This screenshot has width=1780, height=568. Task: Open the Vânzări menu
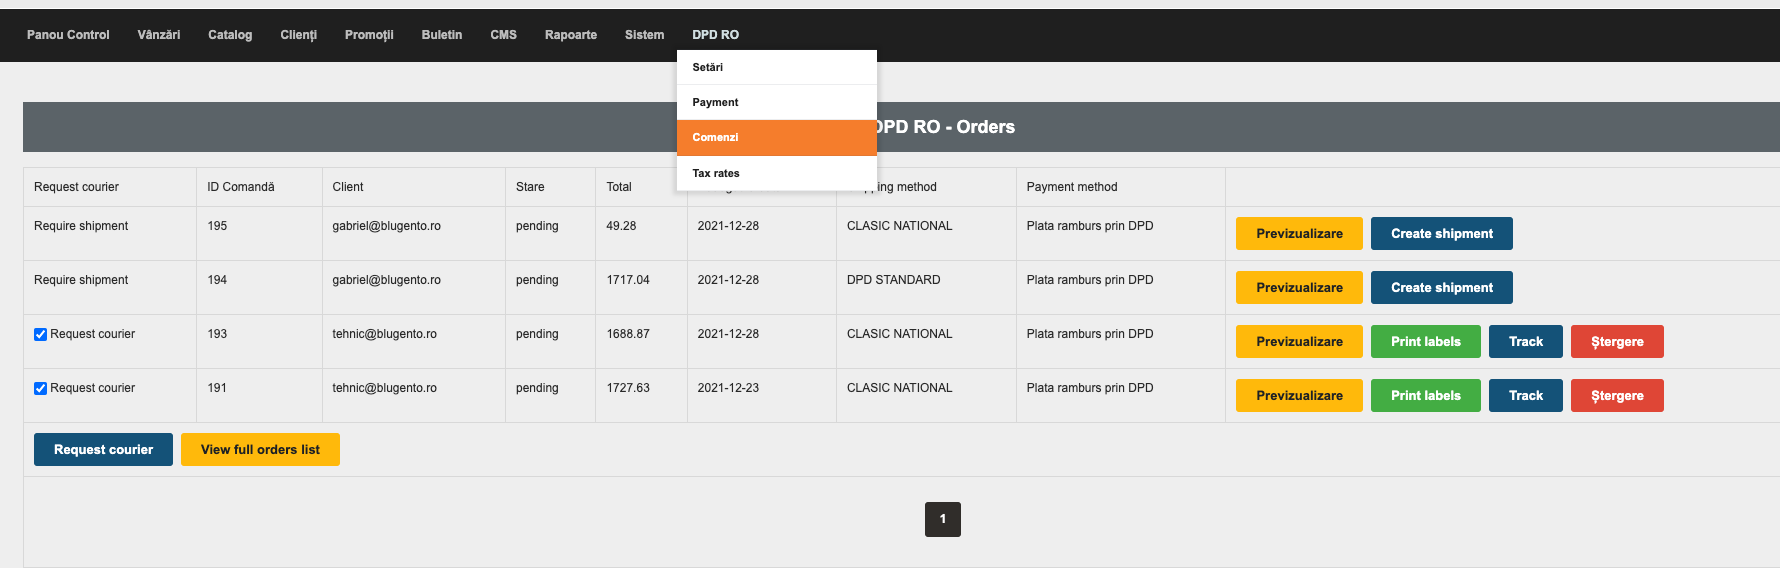pyautogui.click(x=159, y=35)
